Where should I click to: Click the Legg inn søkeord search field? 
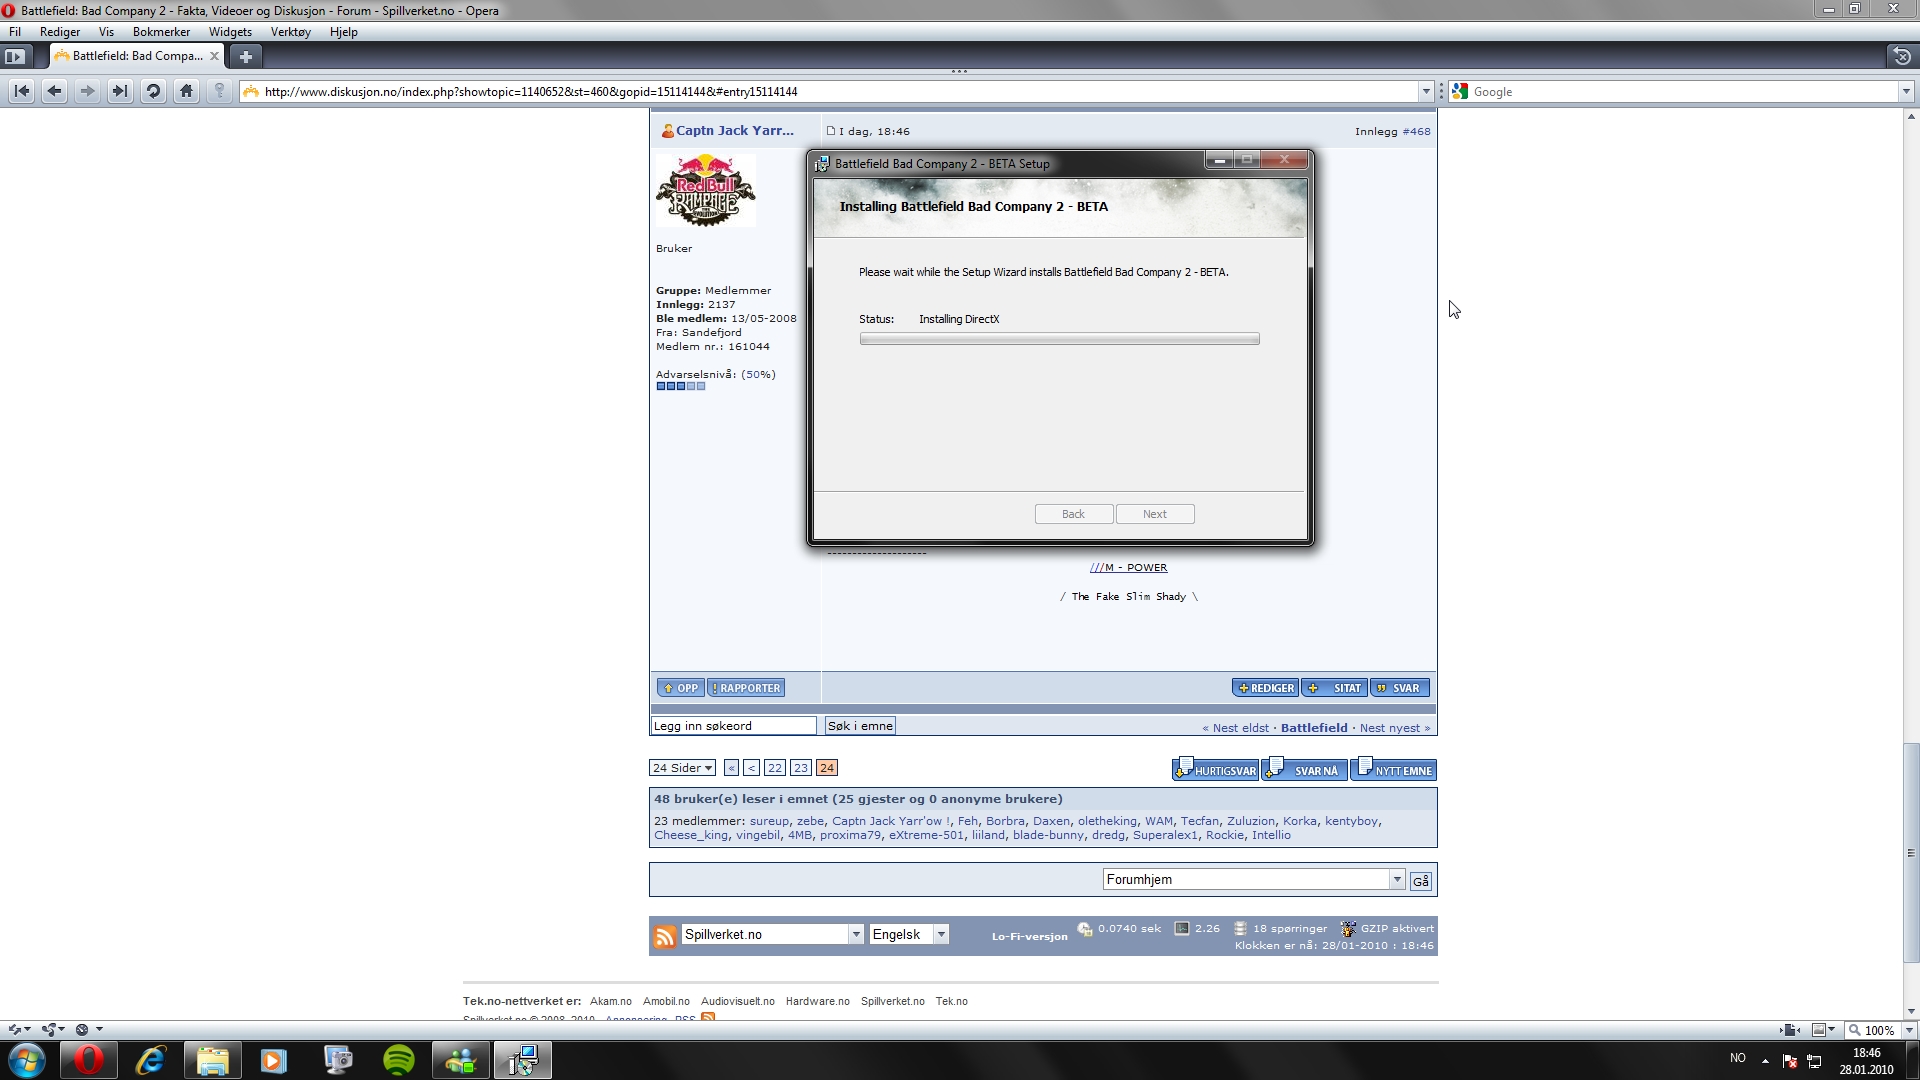[733, 726]
